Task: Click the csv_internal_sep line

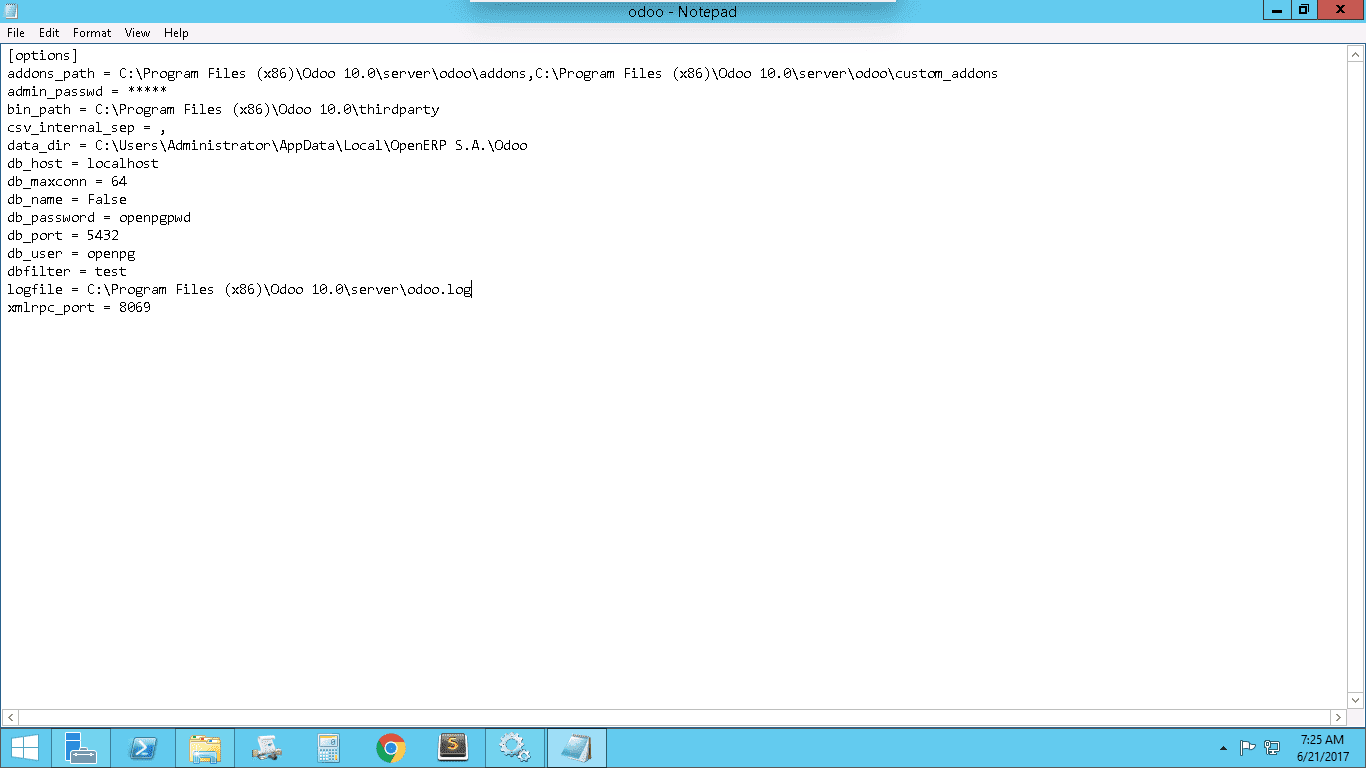Action: click(87, 128)
